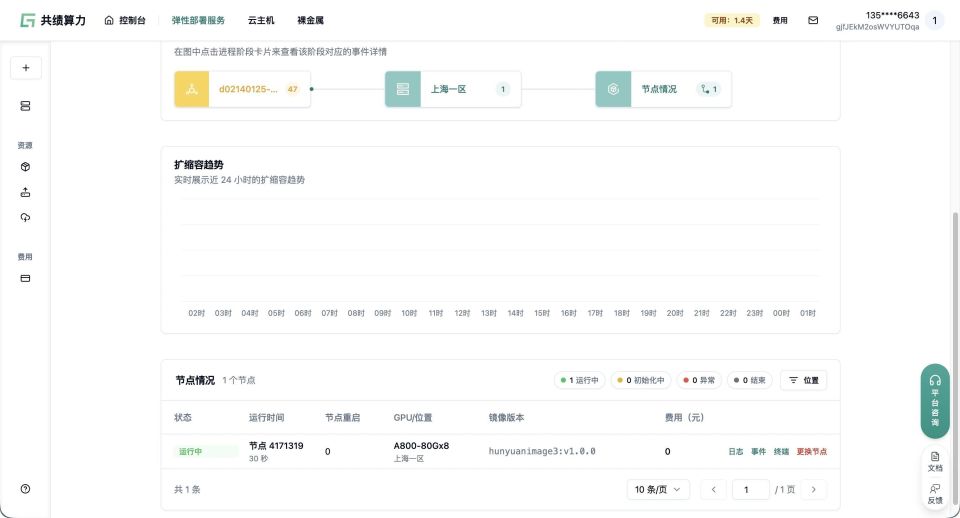The image size is (960, 518).
Task: Click the node count badge on 节点情况 card
Action: point(709,89)
